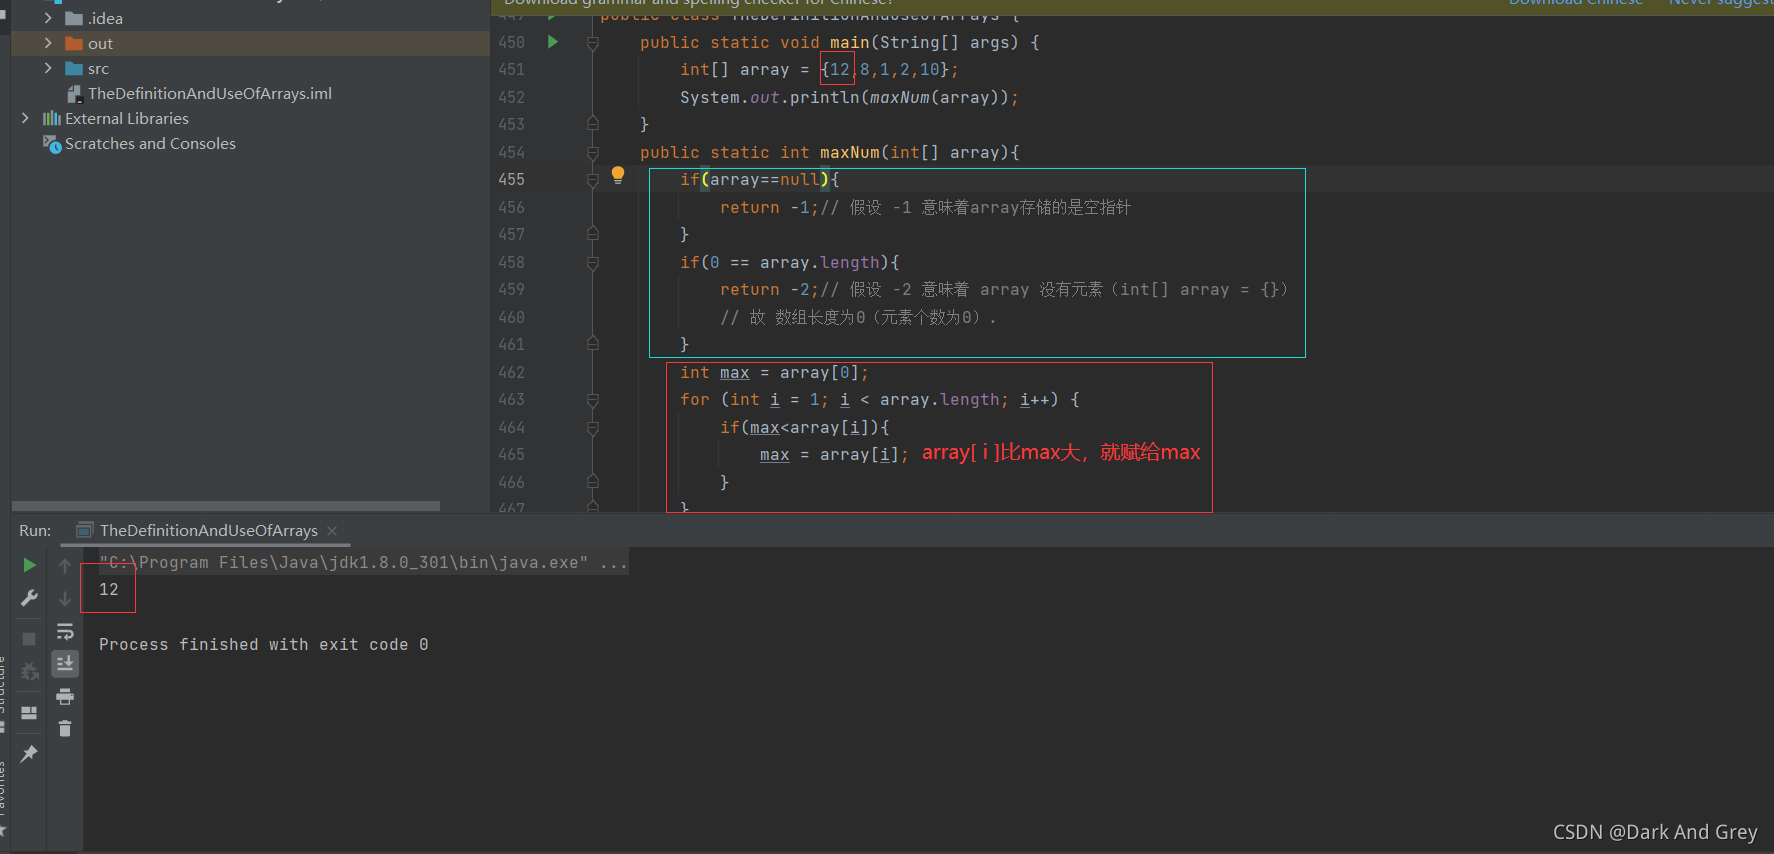Rerun TheDefinitionAndUseOfArrays with the green play button
The image size is (1774, 854).
pos(29,565)
